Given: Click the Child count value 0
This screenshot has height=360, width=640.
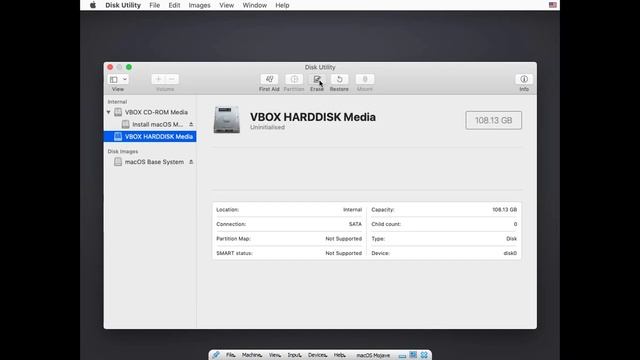Looking at the screenshot, I should [515, 224].
